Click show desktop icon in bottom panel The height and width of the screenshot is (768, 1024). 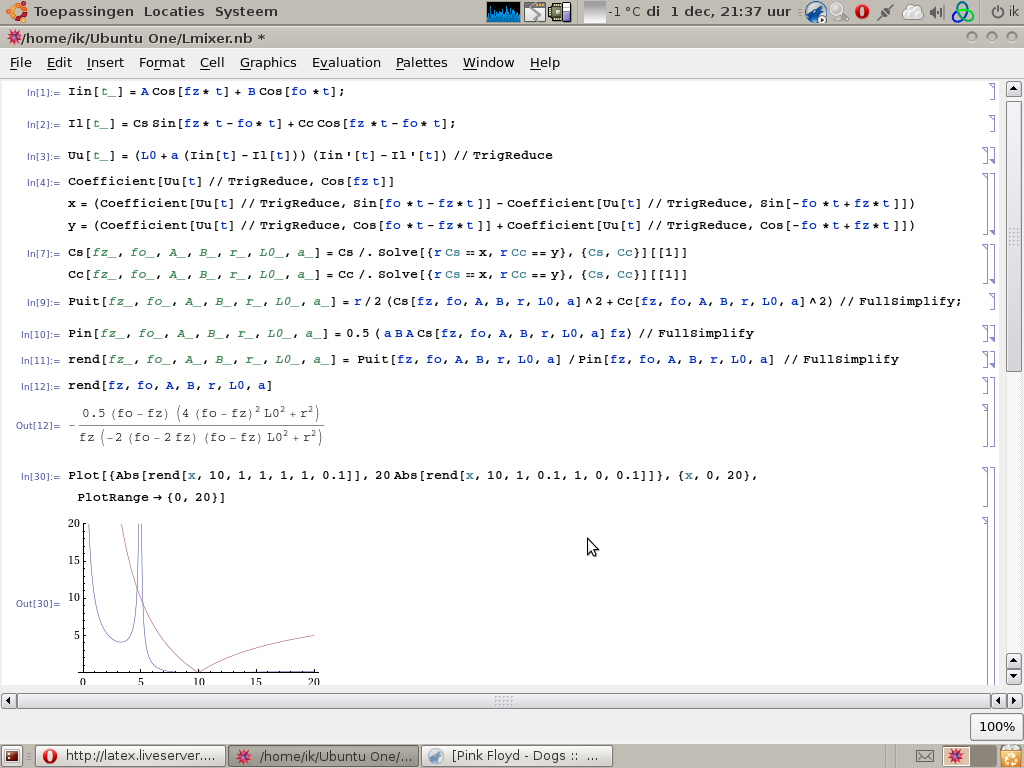coord(12,756)
